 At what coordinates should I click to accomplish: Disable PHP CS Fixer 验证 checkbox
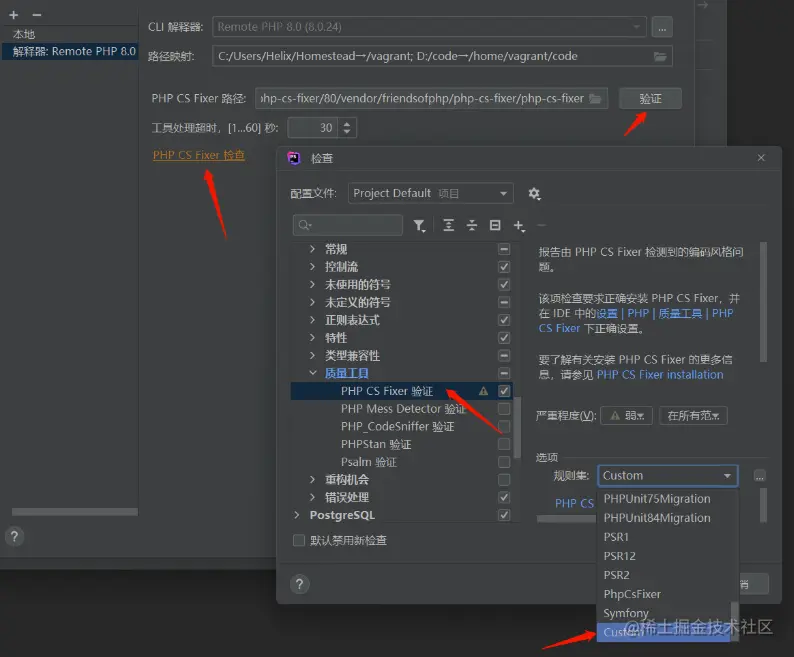504,391
